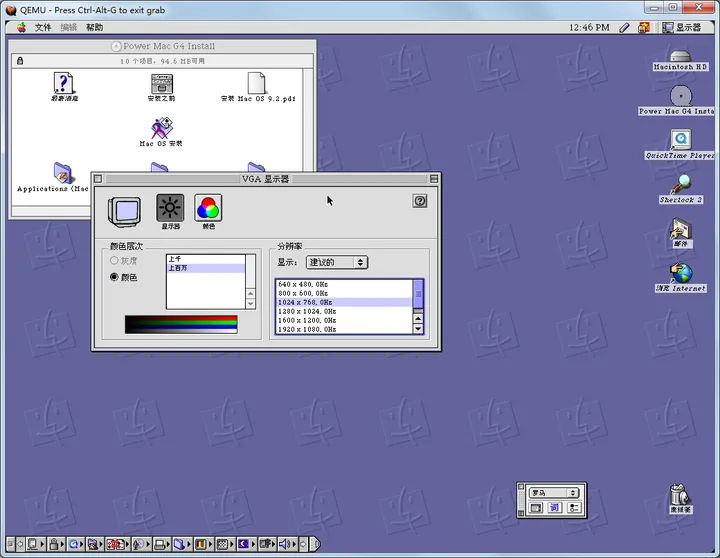Open the 编辑 menu
This screenshot has width=720, height=558.
click(68, 28)
